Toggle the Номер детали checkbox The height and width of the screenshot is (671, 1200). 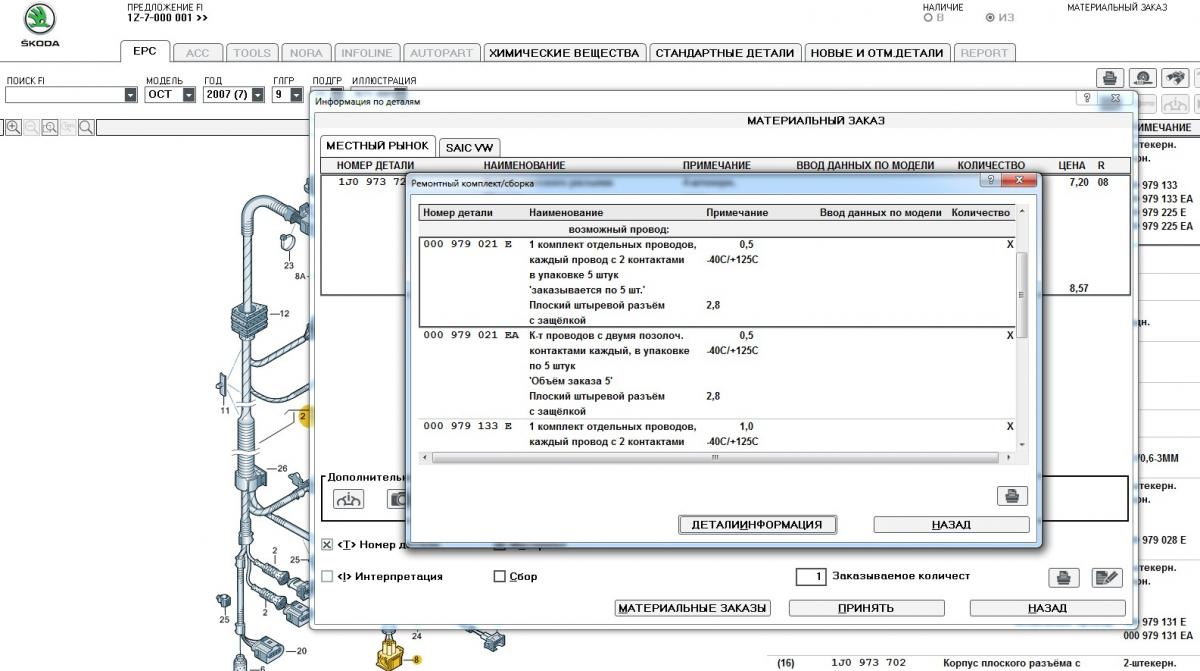[x=327, y=545]
